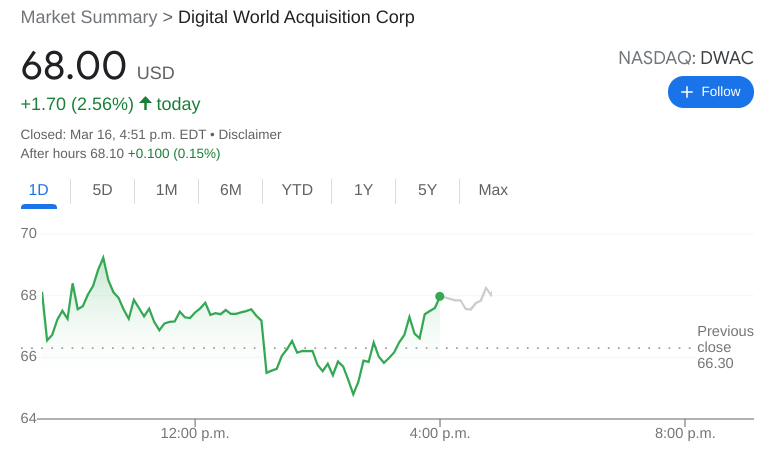Viewport: 778px width, 458px height.
Task: Click the NASDAQ: DWAC ticker label
Action: (x=685, y=58)
